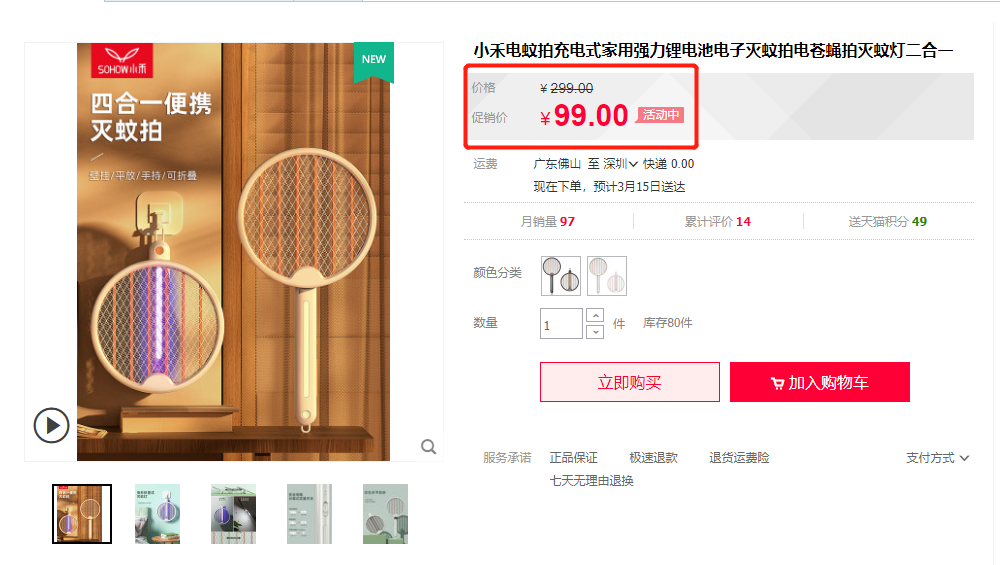This screenshot has height=565, width=1000.
Task: Click the quantity input field
Action: (561, 323)
